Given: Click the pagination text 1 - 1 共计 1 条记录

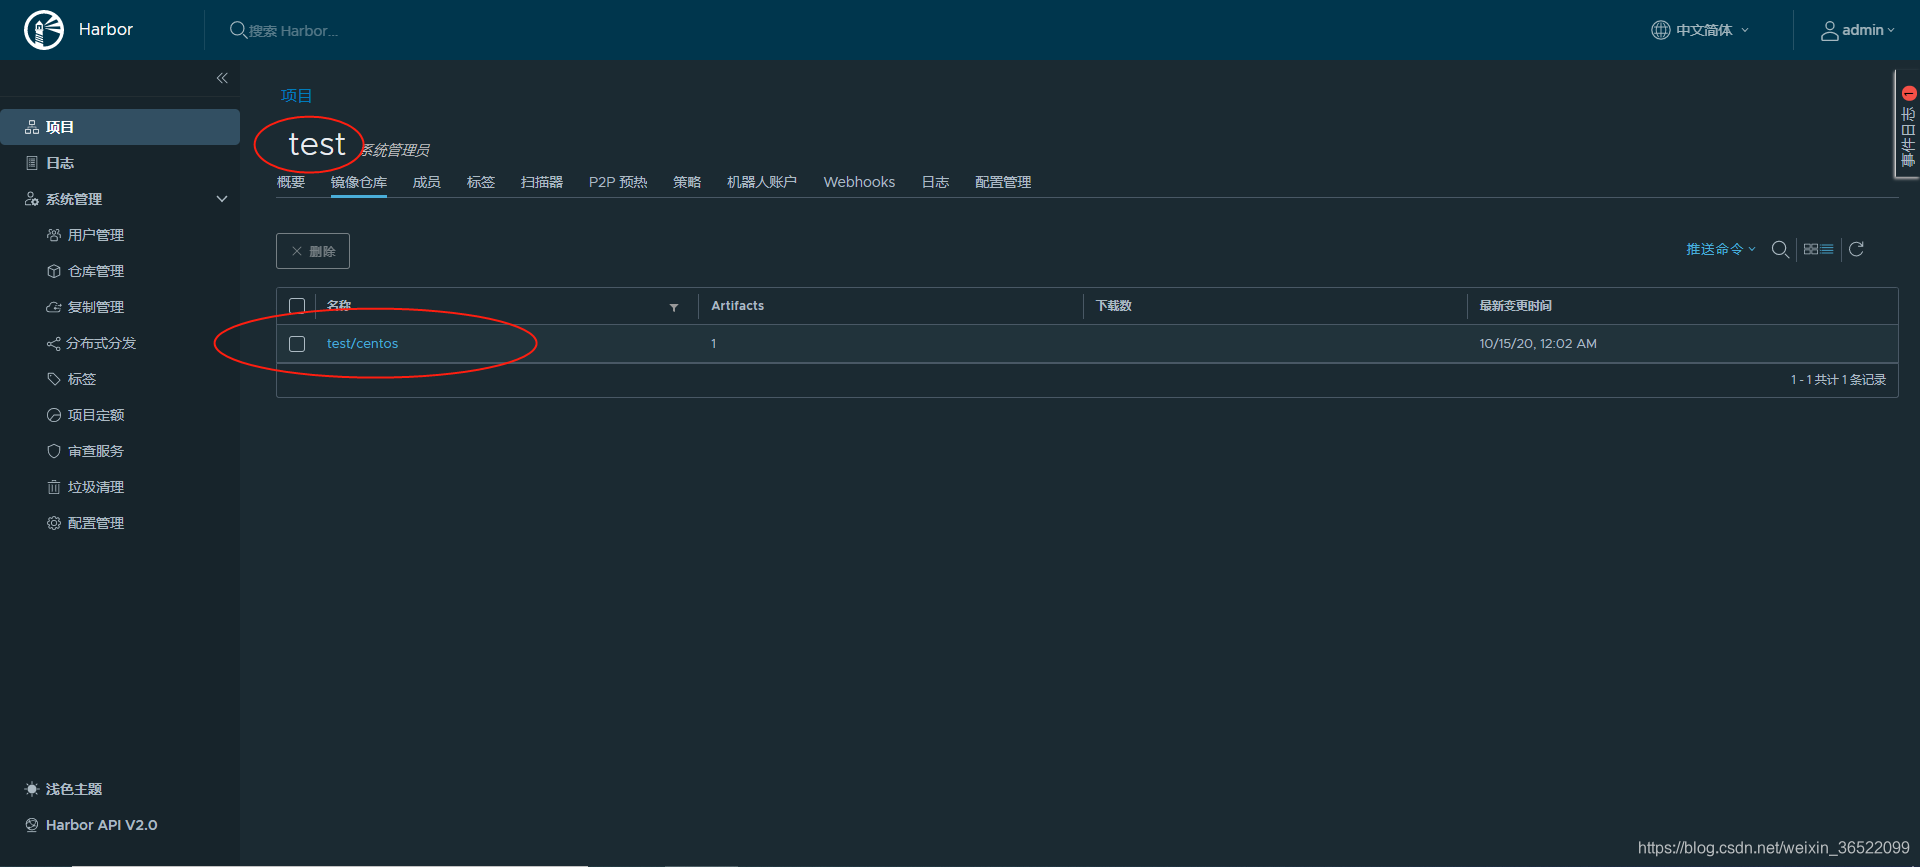Looking at the screenshot, I should (x=1838, y=380).
